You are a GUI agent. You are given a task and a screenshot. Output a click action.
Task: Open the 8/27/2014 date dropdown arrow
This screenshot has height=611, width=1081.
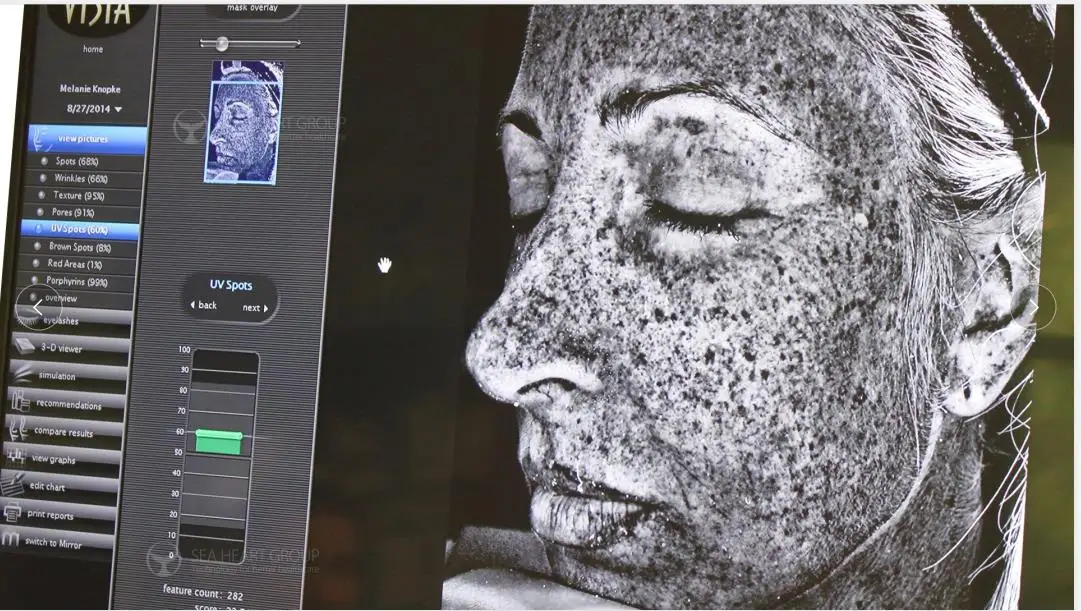pos(119,110)
